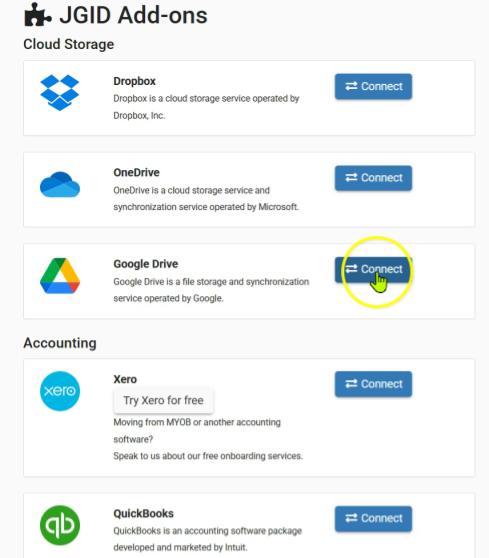This screenshot has height=558, width=489.
Task: Click the Google Drive triangle logo
Action: pos(60,276)
